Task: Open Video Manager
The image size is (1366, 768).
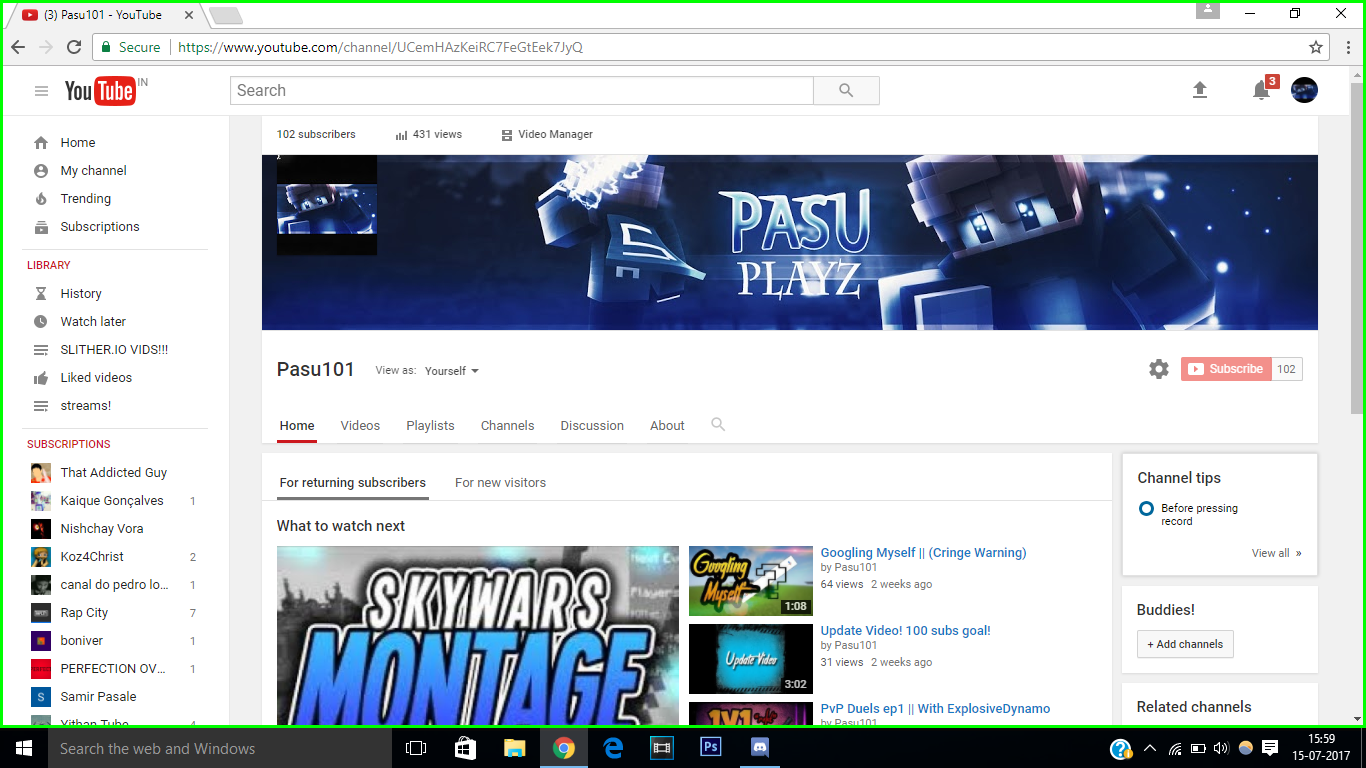Action: 547,134
